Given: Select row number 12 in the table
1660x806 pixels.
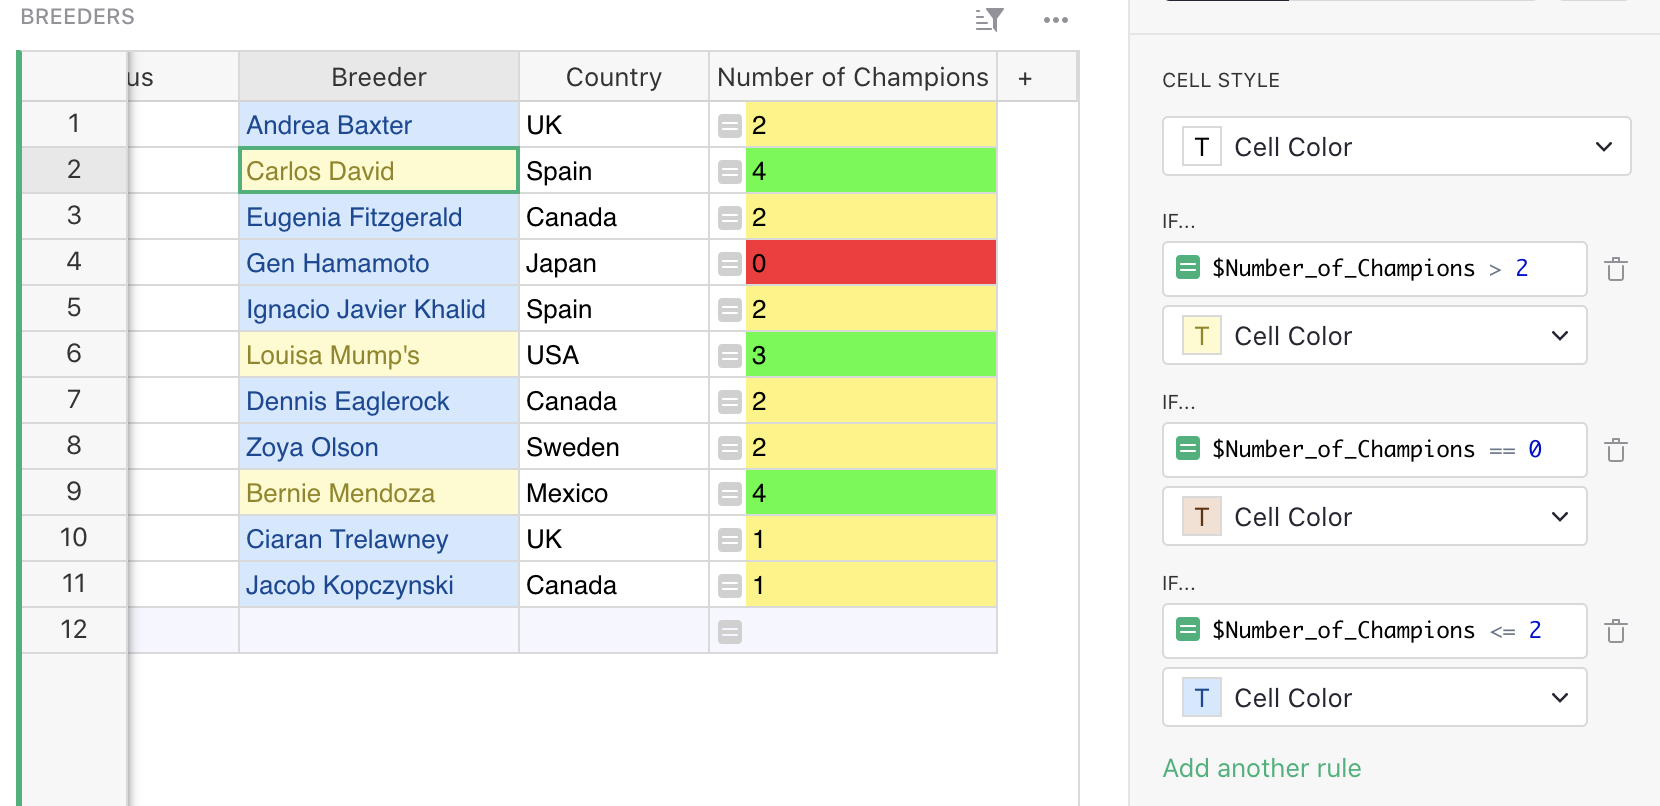Looking at the screenshot, I should 74,629.
